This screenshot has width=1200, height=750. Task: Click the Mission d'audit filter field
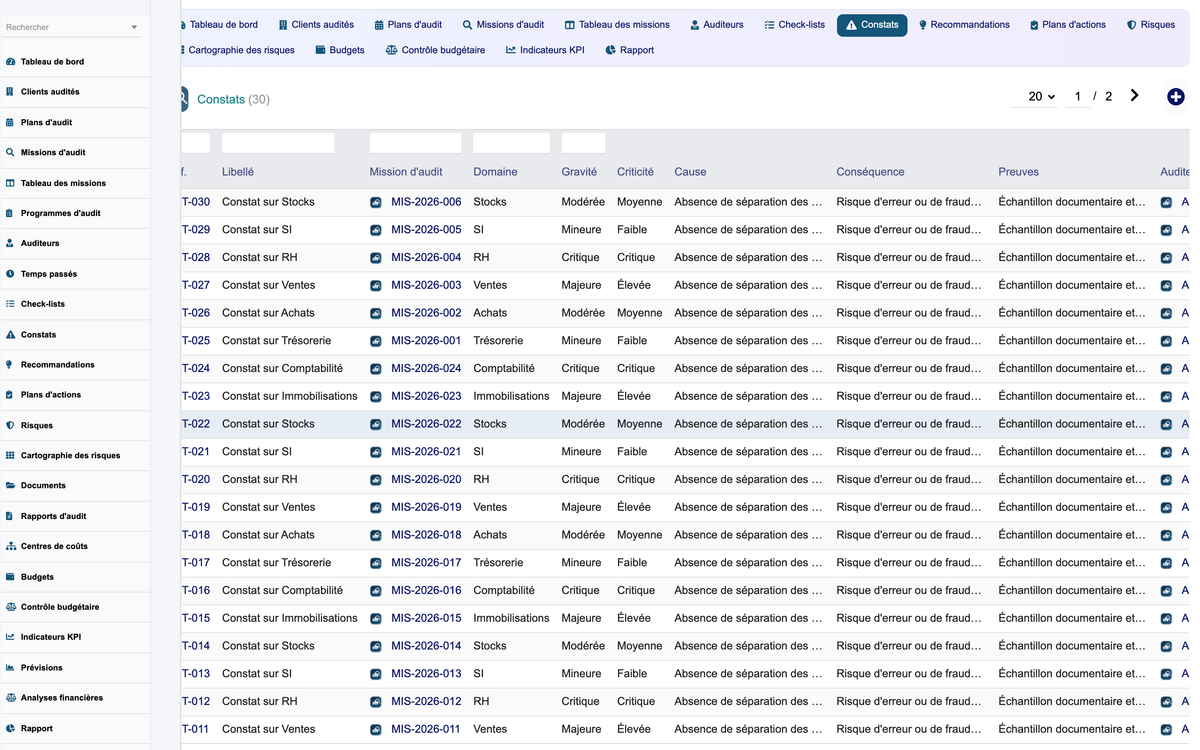coord(416,143)
